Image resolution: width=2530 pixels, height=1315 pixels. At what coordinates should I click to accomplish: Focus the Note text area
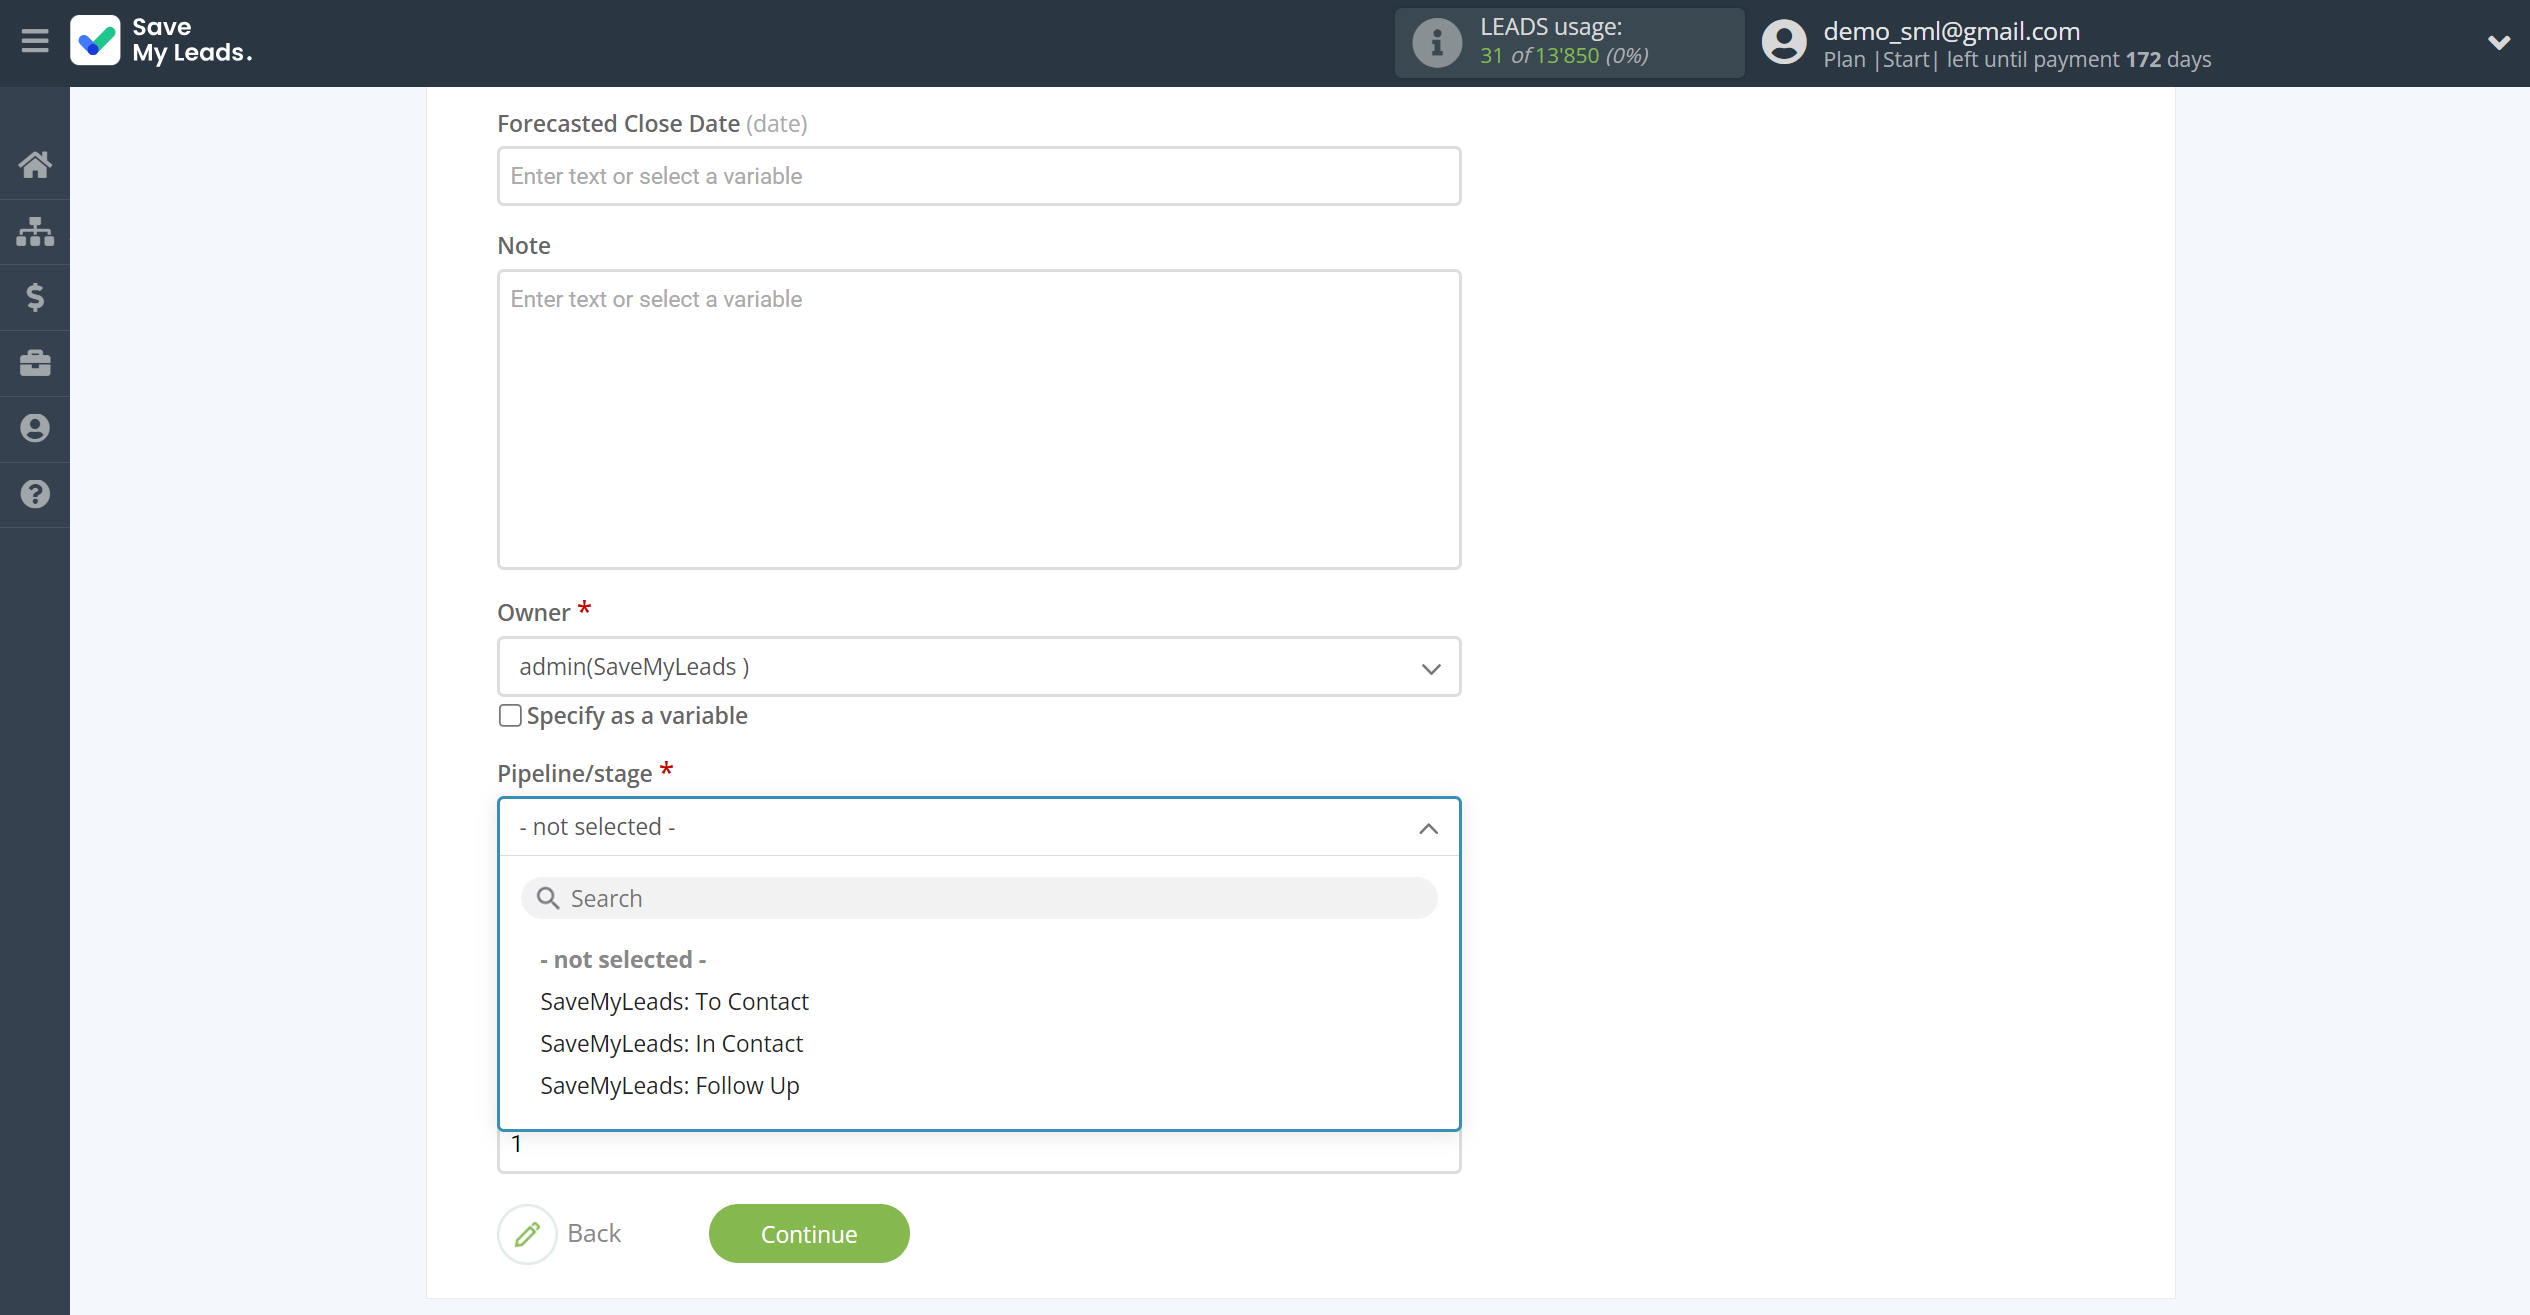click(979, 419)
